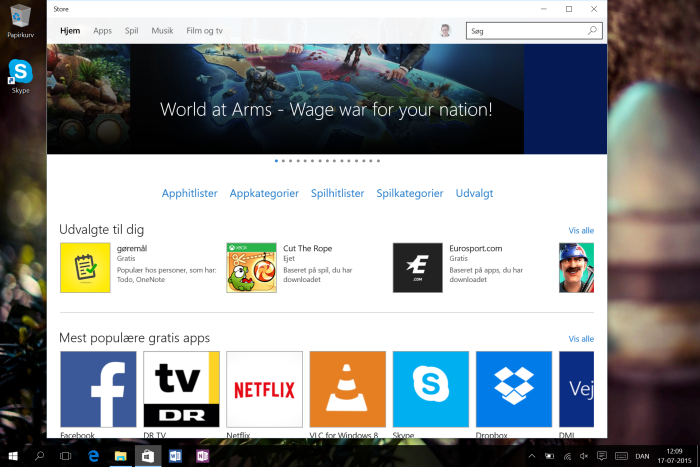This screenshot has height=467, width=700.
Task: Open the Film og tv tab
Action: 204,31
